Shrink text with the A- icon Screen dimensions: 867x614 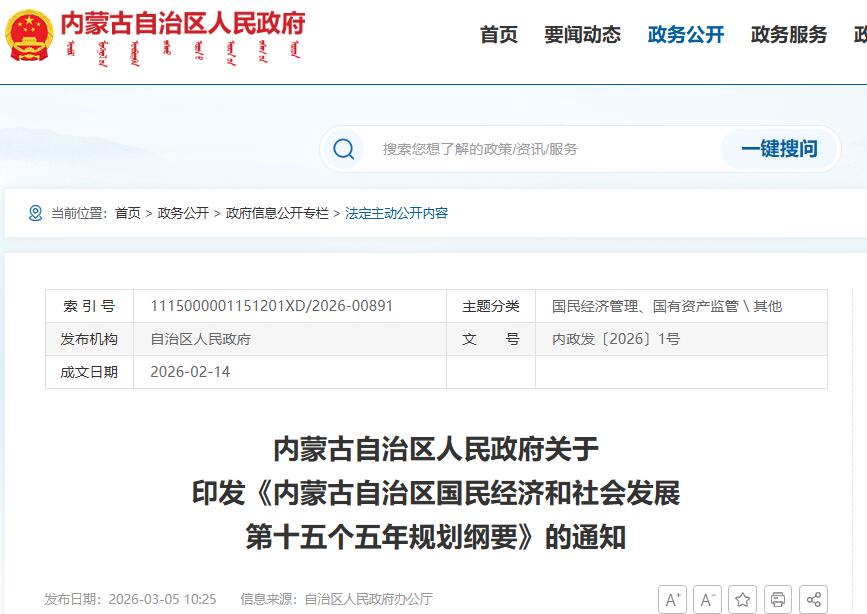coord(708,599)
